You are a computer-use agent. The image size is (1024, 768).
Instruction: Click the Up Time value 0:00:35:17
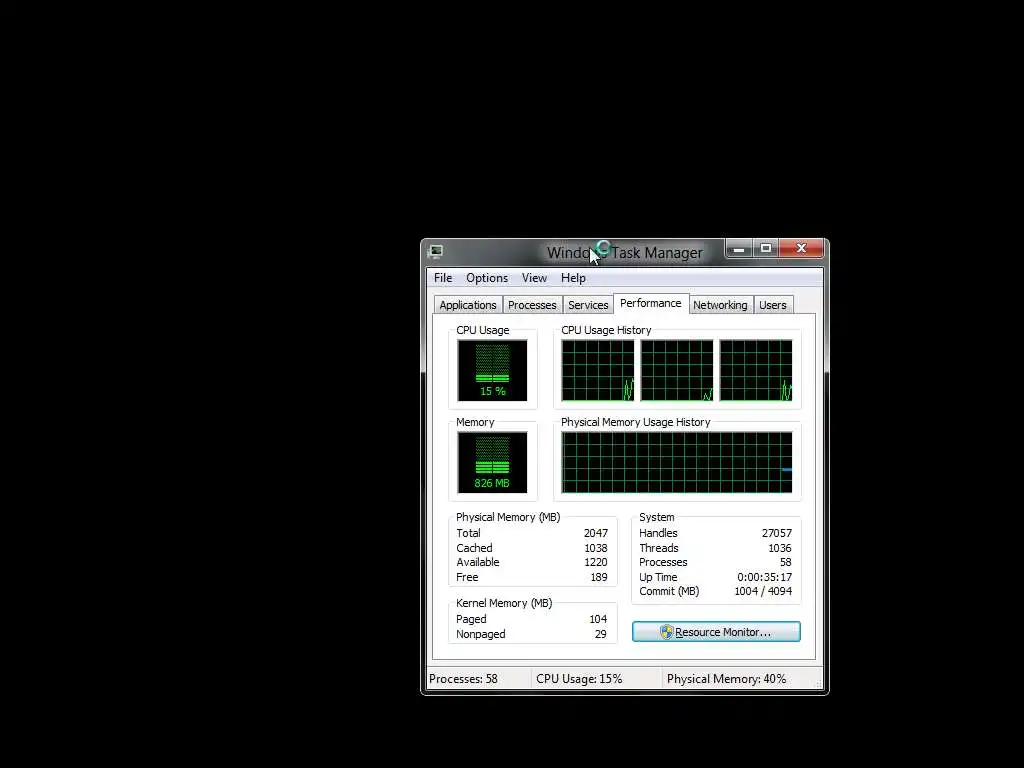[765, 577]
